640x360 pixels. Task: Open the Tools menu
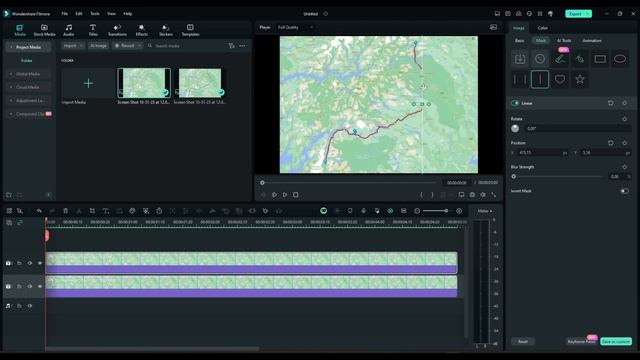click(x=95, y=13)
